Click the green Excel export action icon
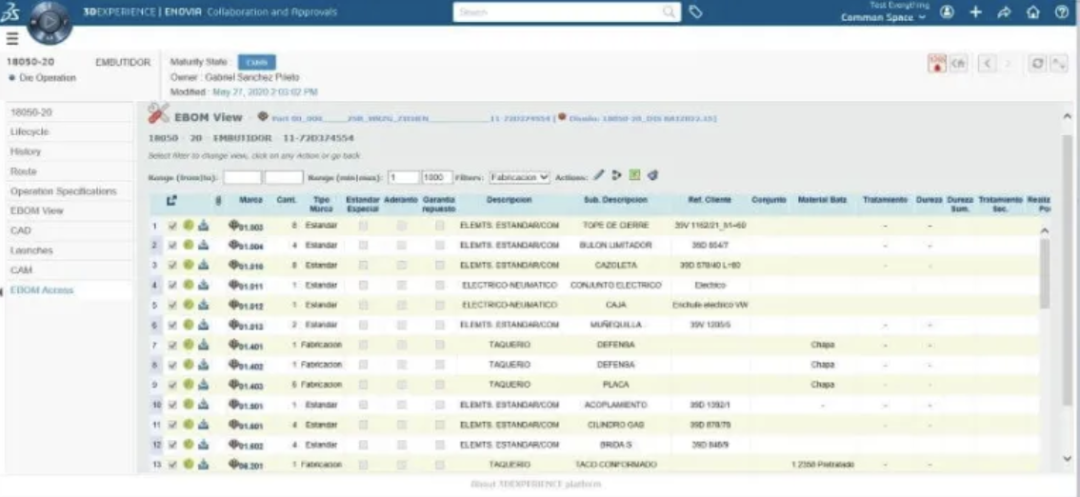The width and height of the screenshot is (1080, 497). [635, 176]
